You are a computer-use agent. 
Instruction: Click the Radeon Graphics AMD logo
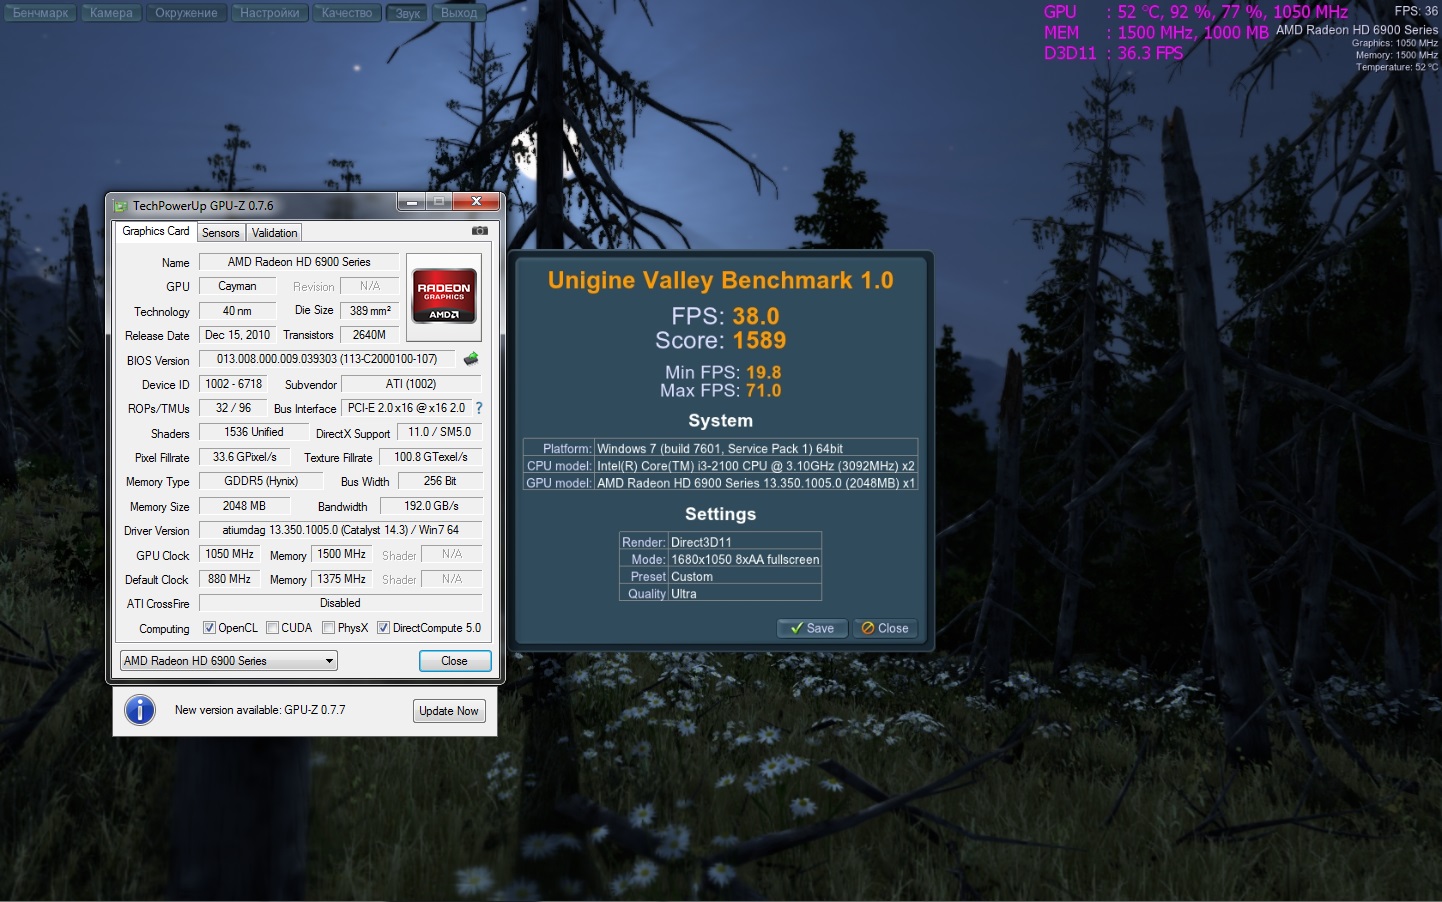pyautogui.click(x=444, y=296)
